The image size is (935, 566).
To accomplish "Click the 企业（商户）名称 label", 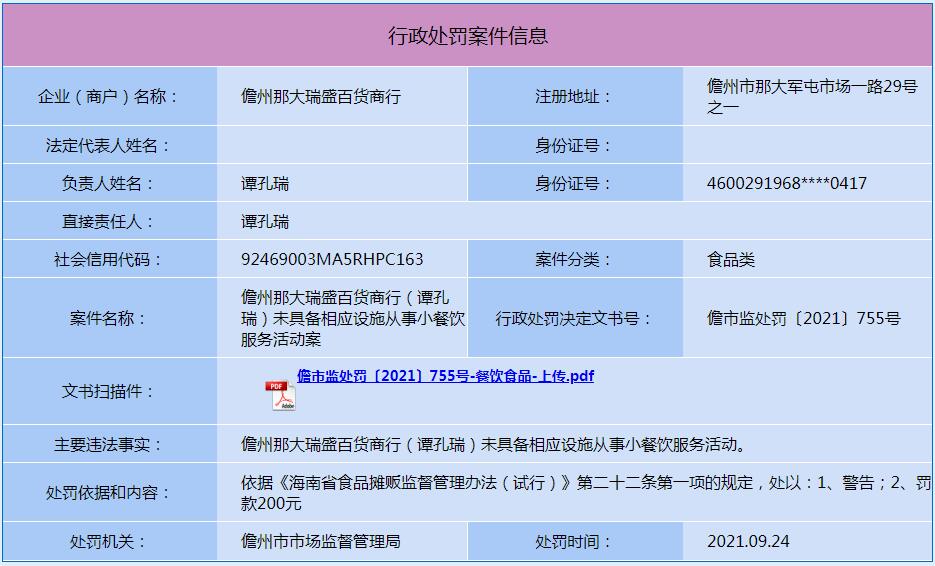I will point(109,97).
